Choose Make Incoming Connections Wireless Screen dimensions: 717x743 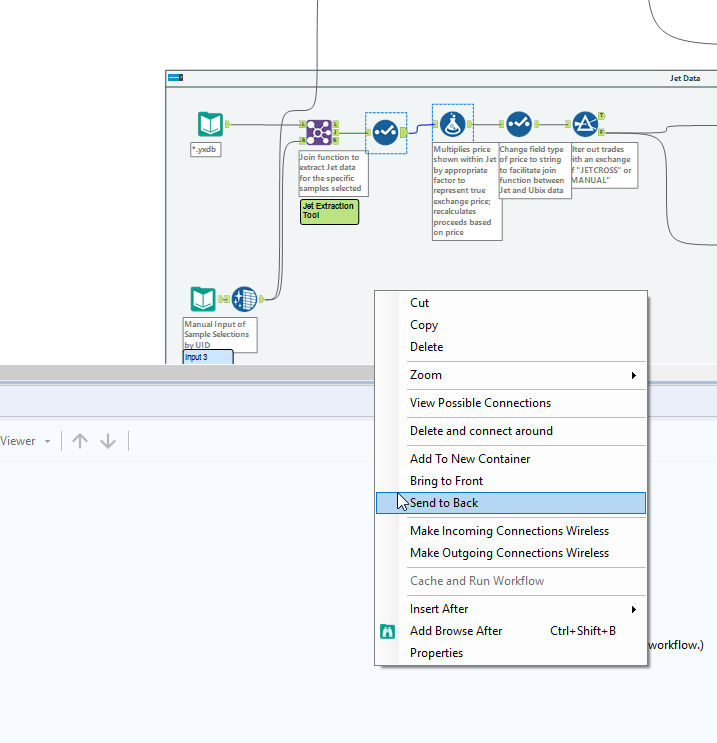pos(509,531)
